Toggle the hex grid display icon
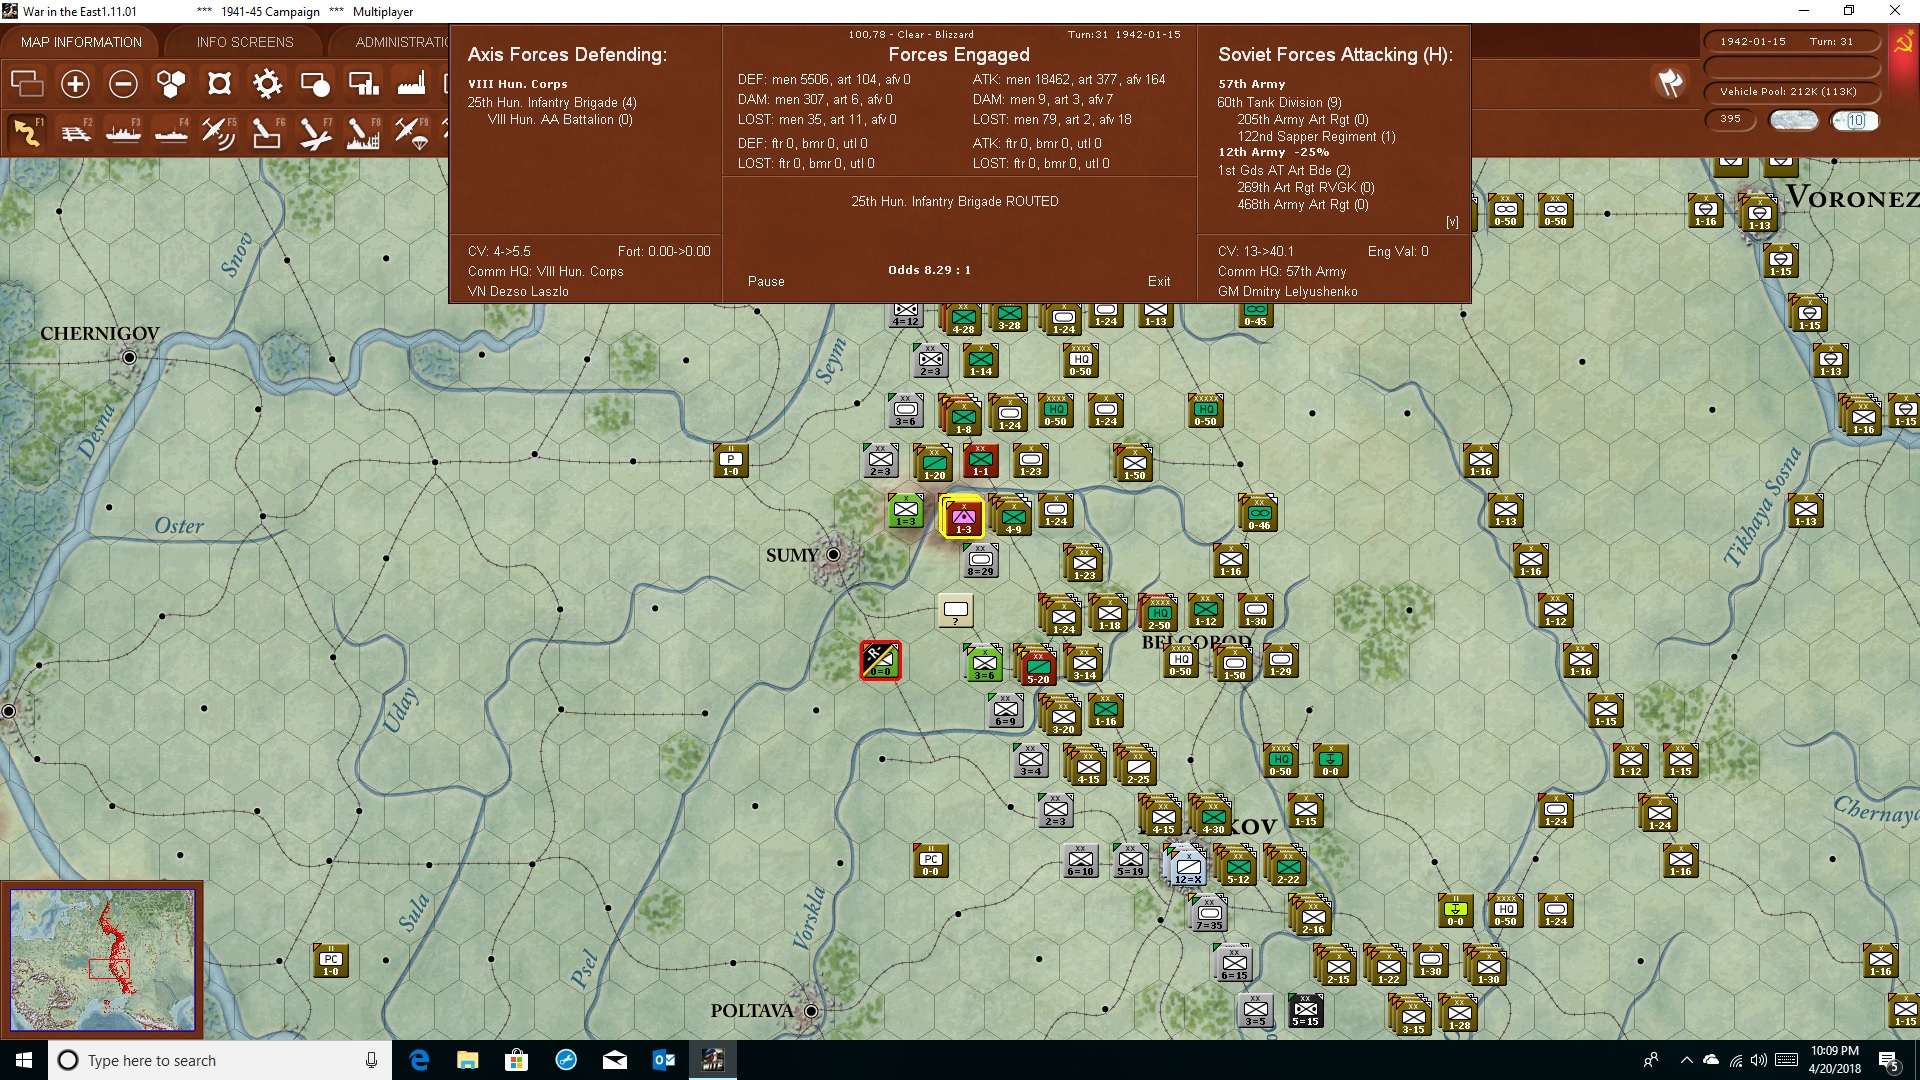Screen dimensions: 1920x1080 (171, 84)
